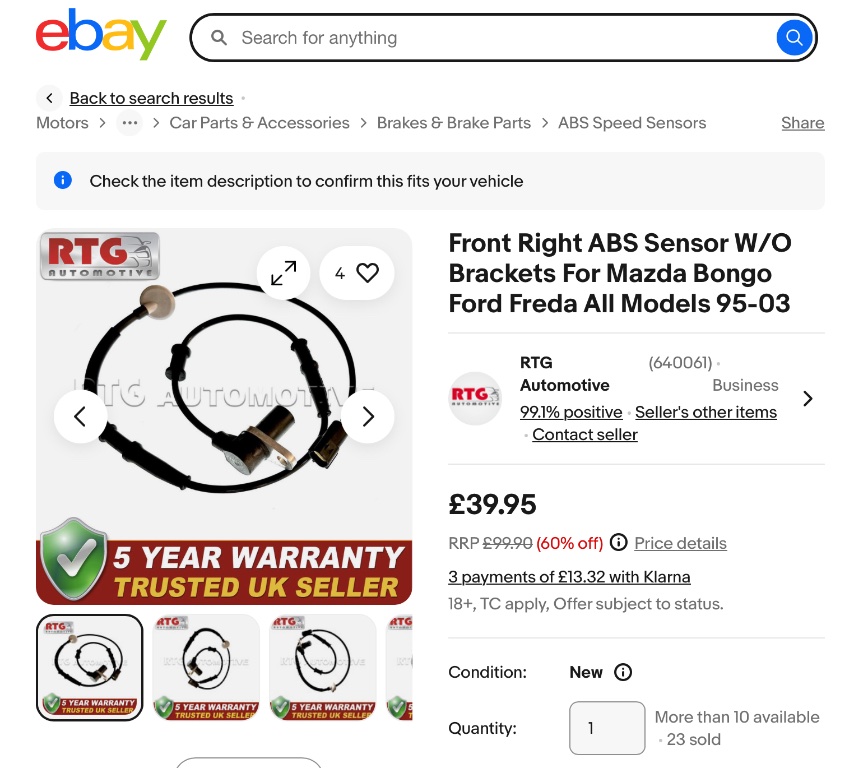Screen dimensions: 854x768
Task: Expand the breadcrumb ellipsis menu
Action: 129,123
